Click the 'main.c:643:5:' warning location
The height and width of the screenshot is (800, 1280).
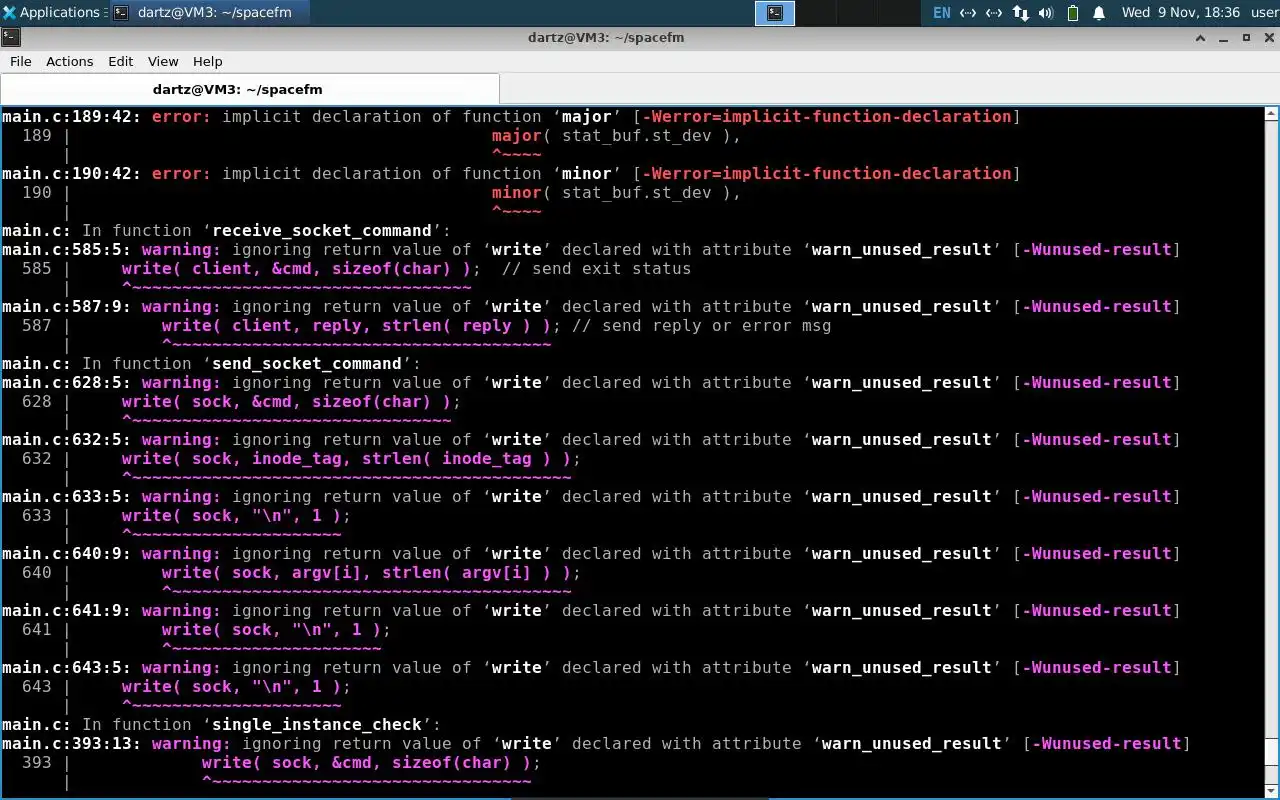point(67,668)
